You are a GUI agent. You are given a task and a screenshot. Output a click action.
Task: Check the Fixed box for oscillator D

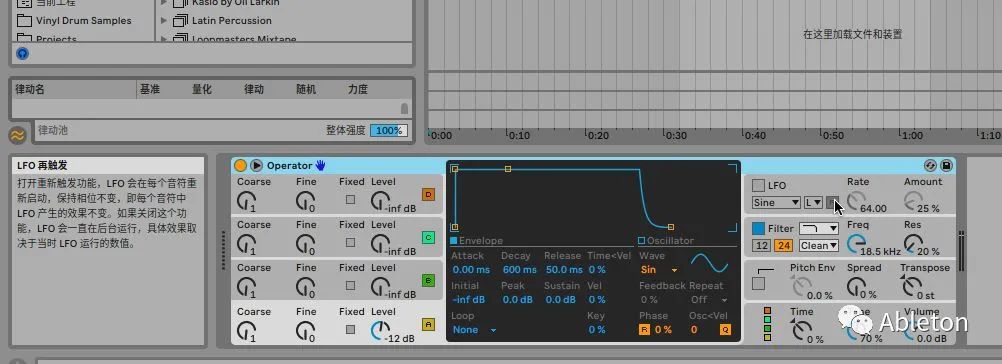[x=350, y=199]
